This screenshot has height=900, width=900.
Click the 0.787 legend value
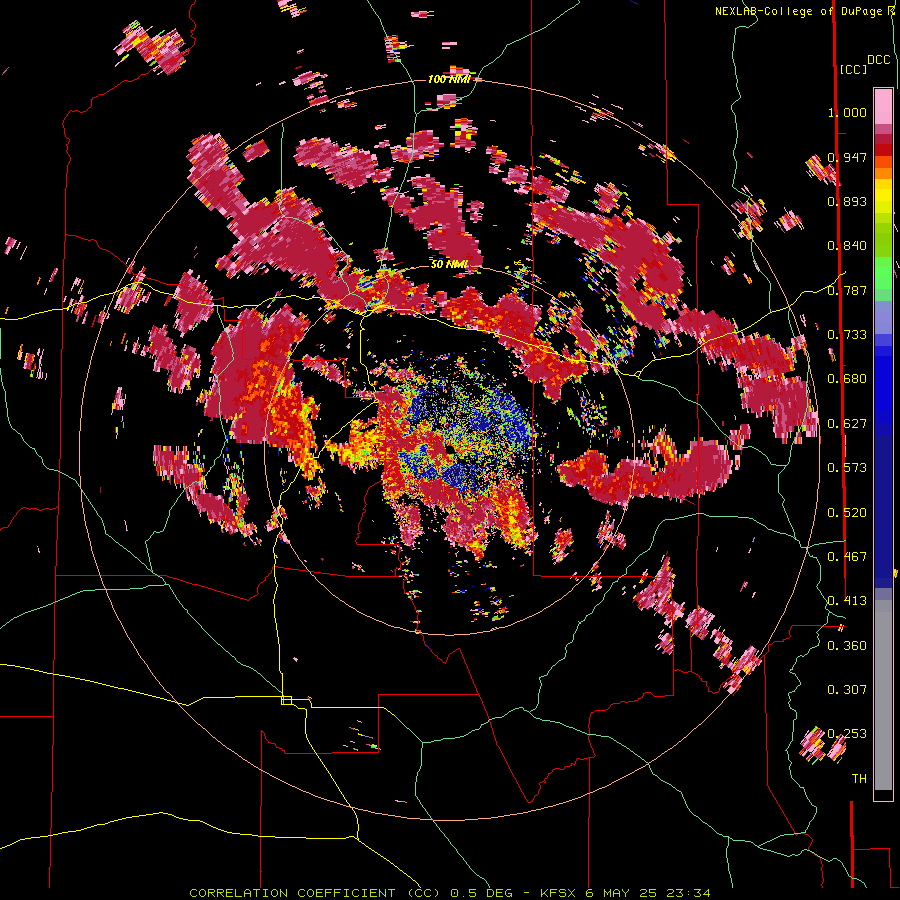(847, 290)
